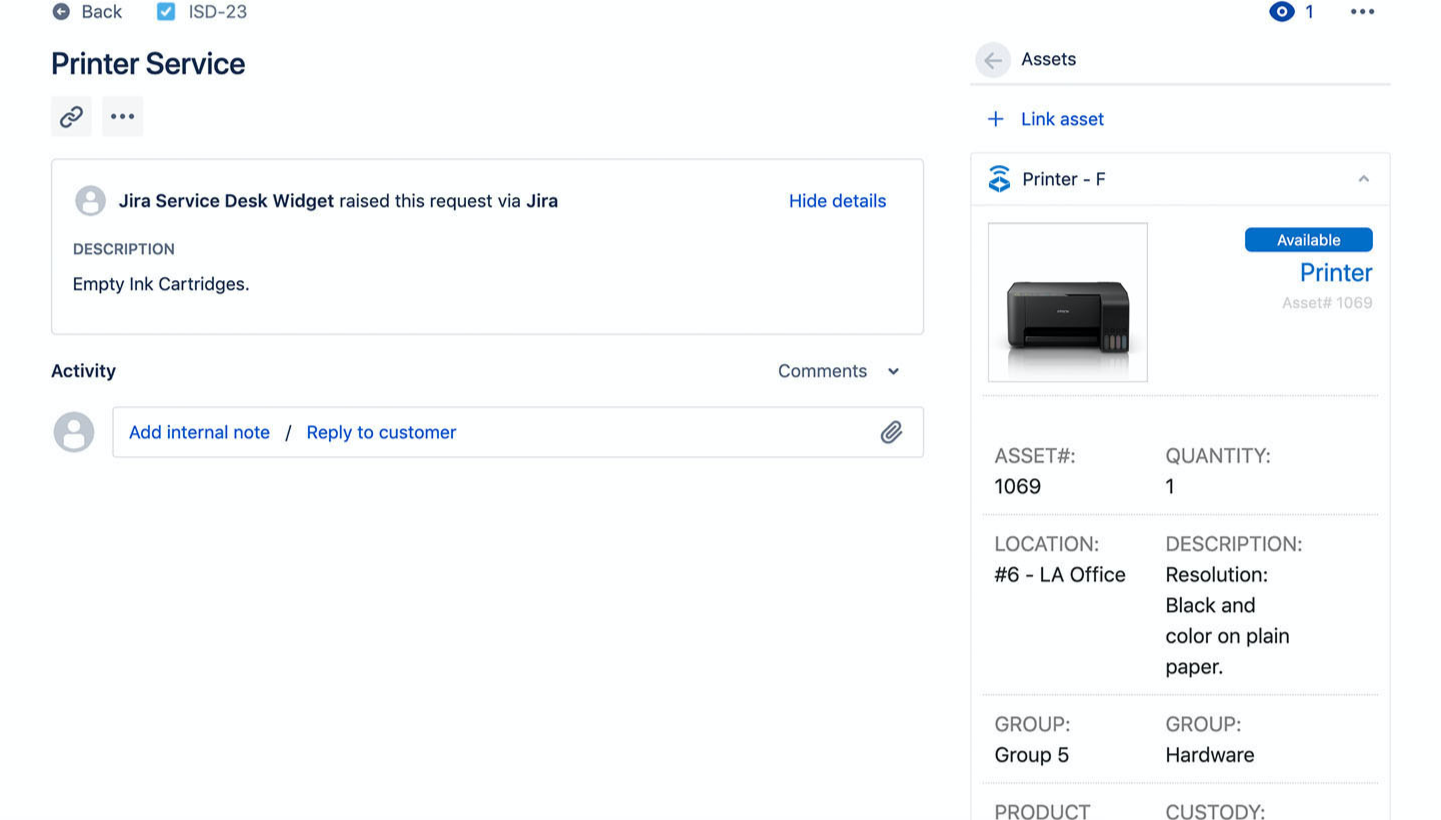
Task: Click the paperclip attachment icon
Action: (x=891, y=432)
